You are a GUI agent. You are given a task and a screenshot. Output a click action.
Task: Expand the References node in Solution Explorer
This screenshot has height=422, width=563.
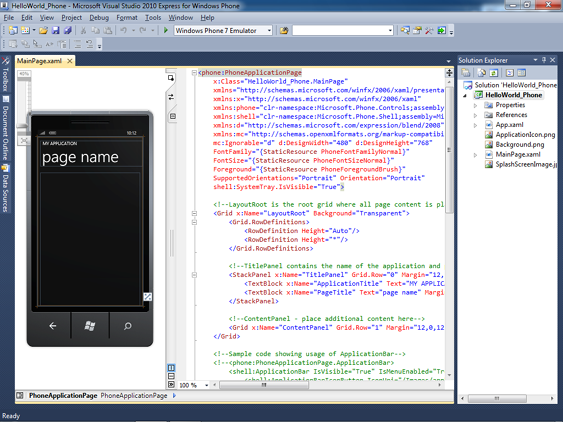point(475,115)
